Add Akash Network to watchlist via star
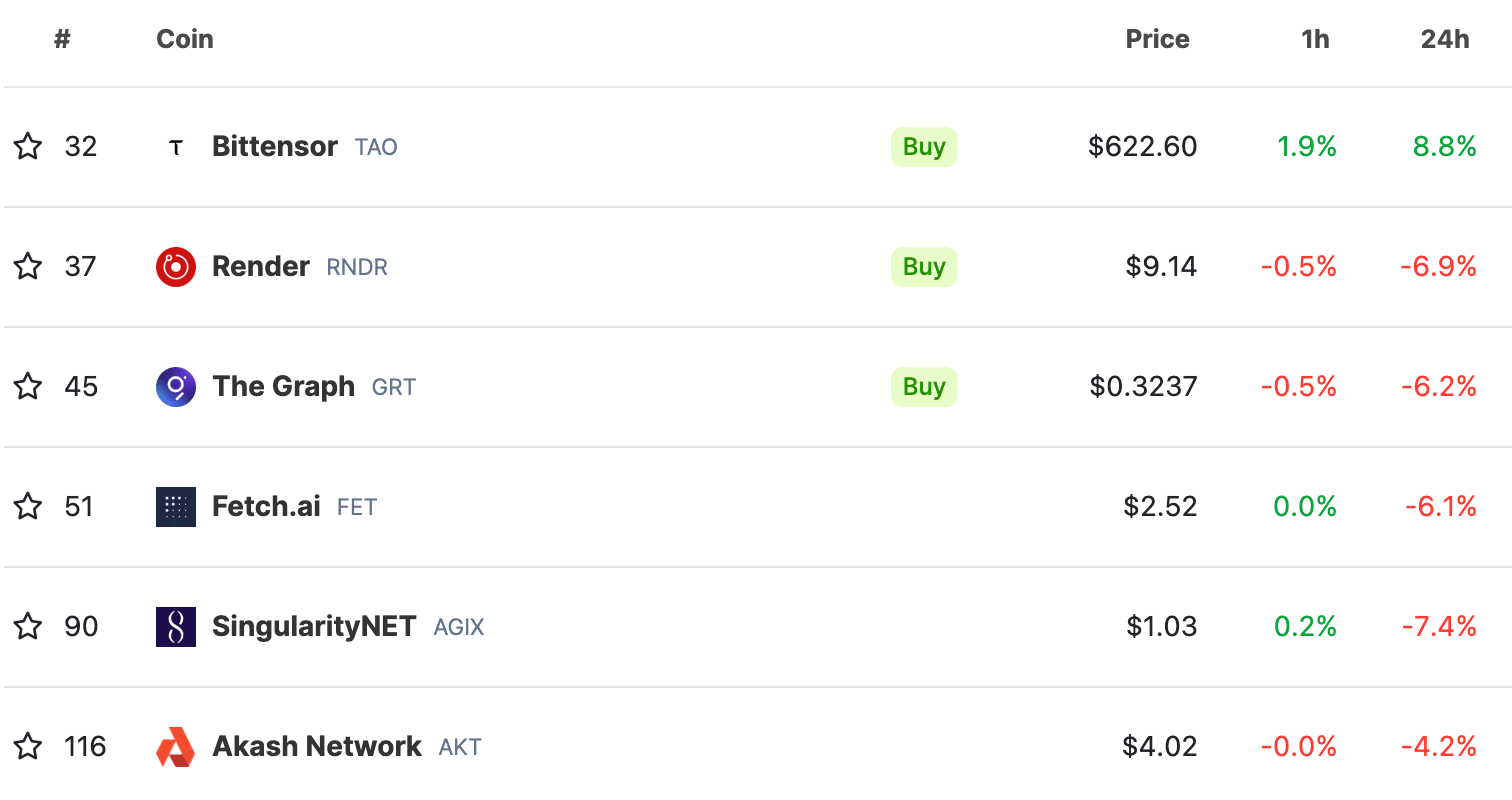 [x=28, y=746]
